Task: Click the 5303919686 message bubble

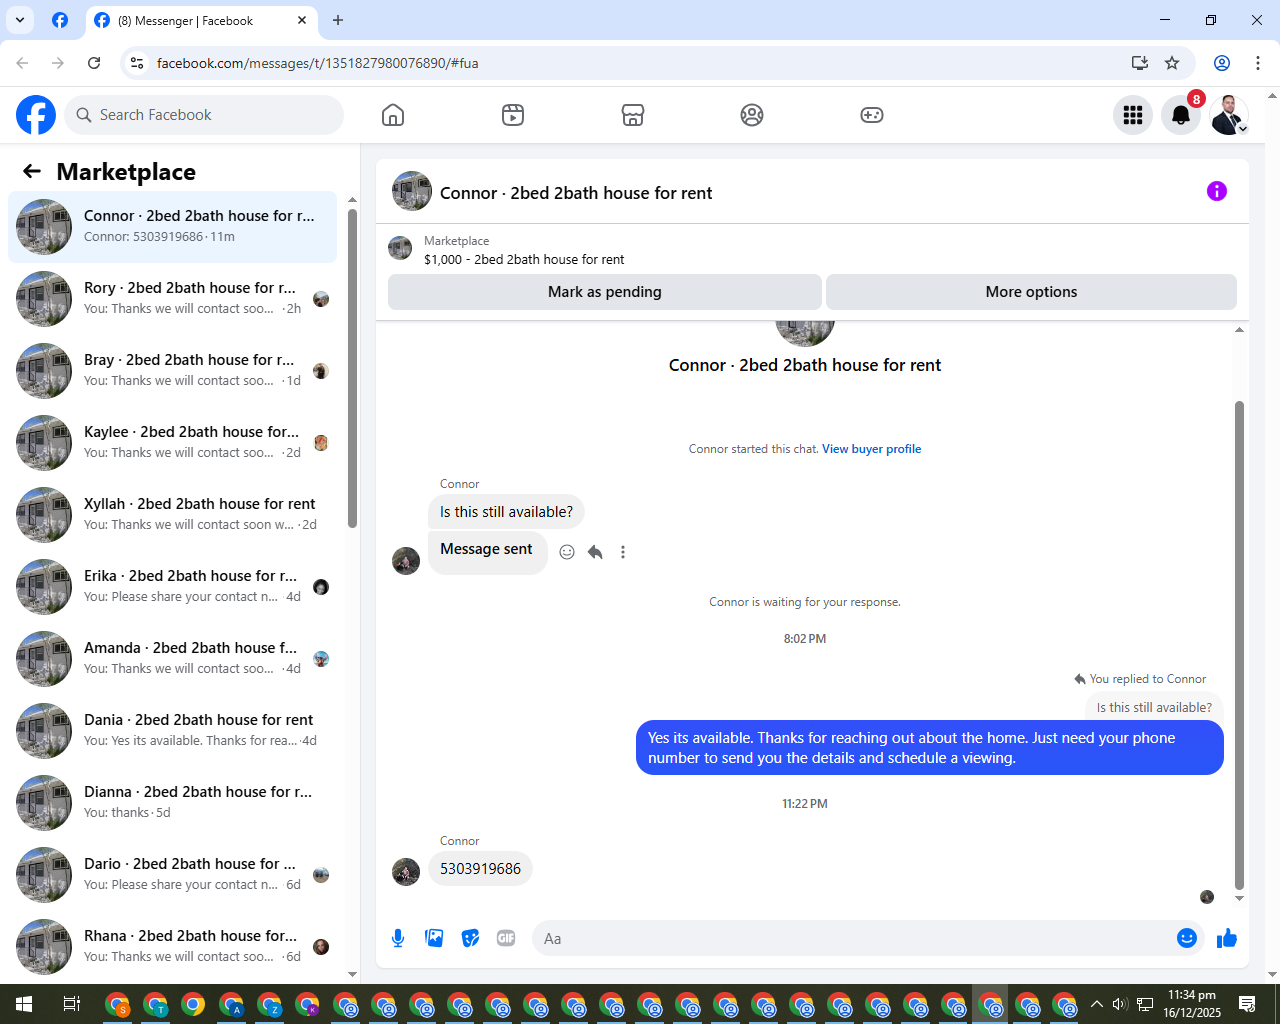Action: 480,869
